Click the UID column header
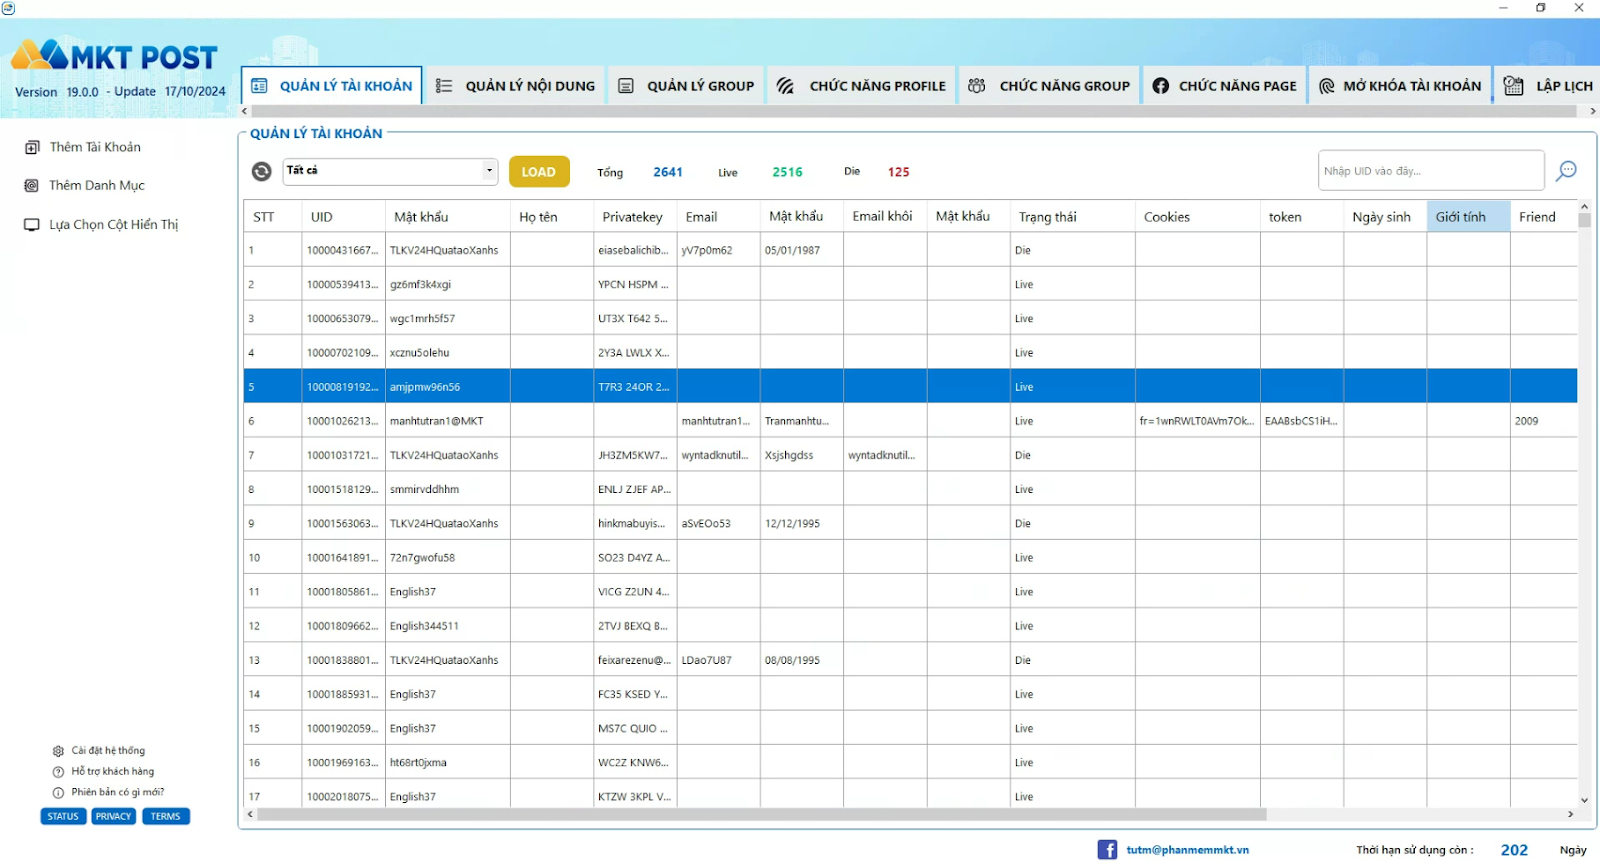 [x=344, y=217]
